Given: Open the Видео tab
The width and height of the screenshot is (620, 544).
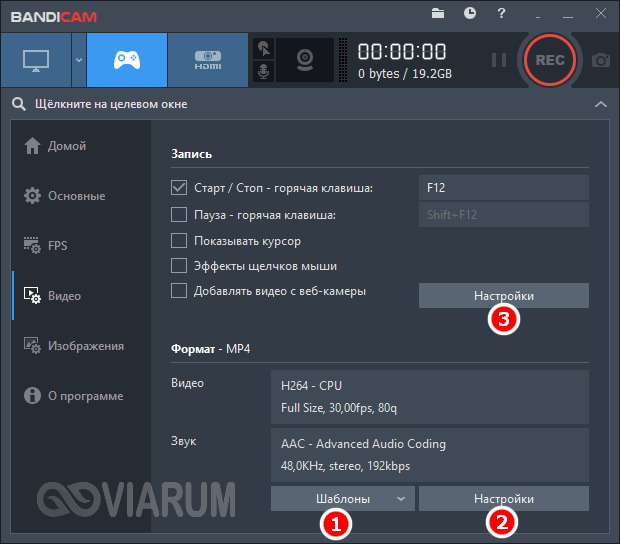Looking at the screenshot, I should click(81, 295).
